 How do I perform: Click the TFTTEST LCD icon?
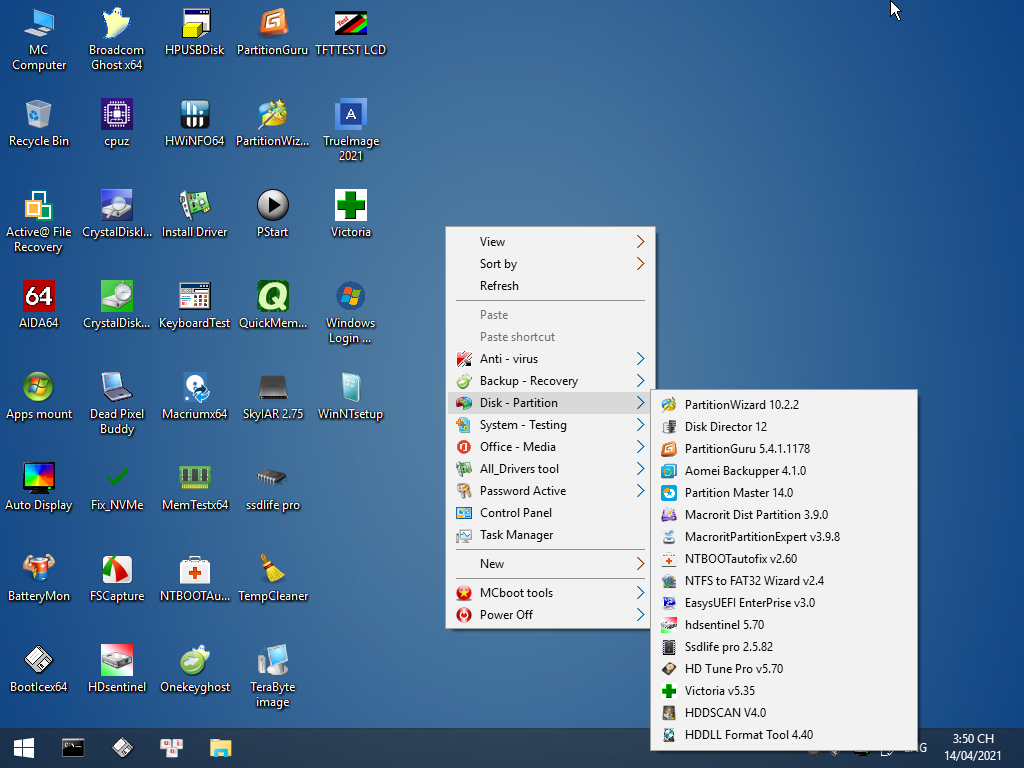coord(351,33)
